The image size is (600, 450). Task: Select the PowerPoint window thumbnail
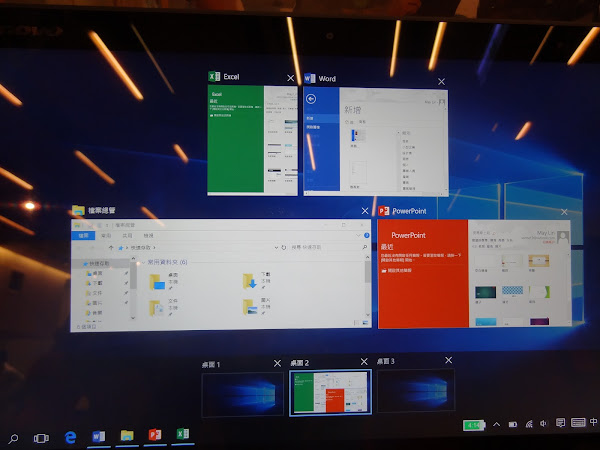(474, 274)
